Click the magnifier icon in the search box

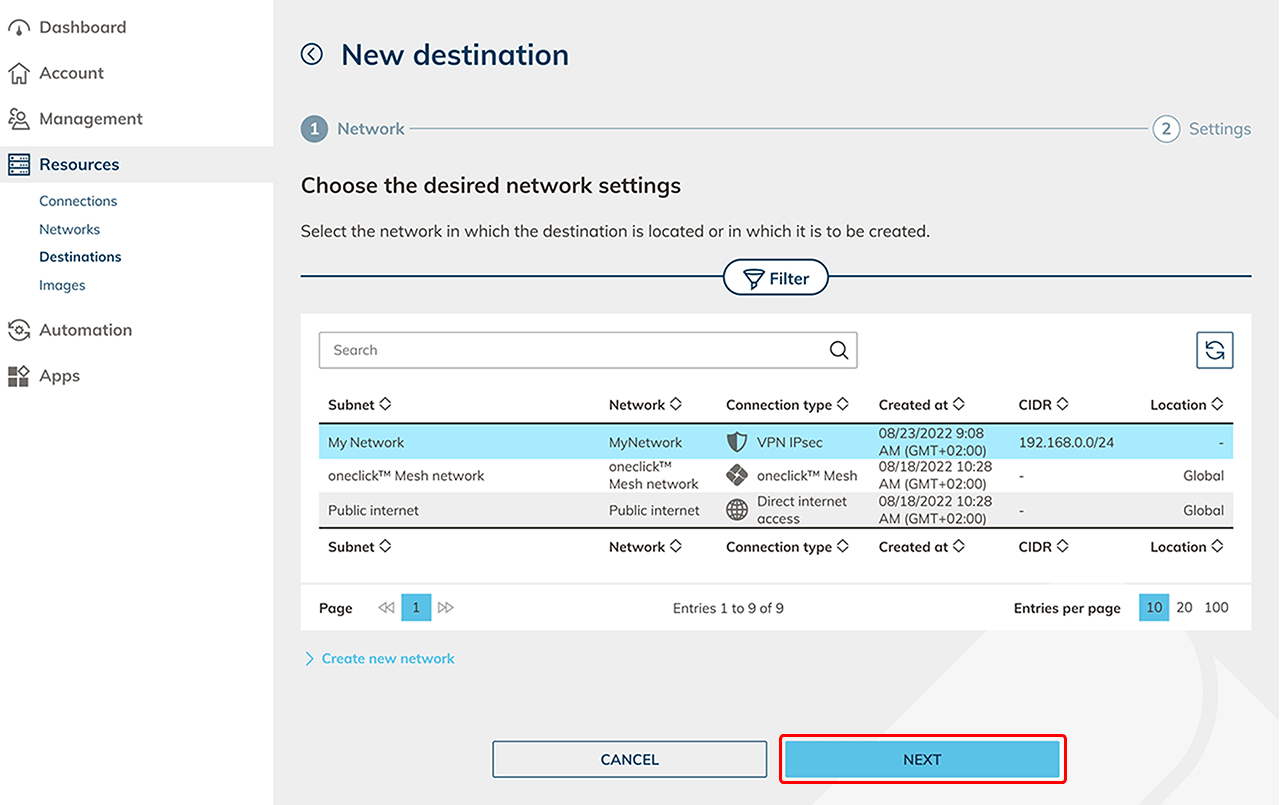[839, 350]
